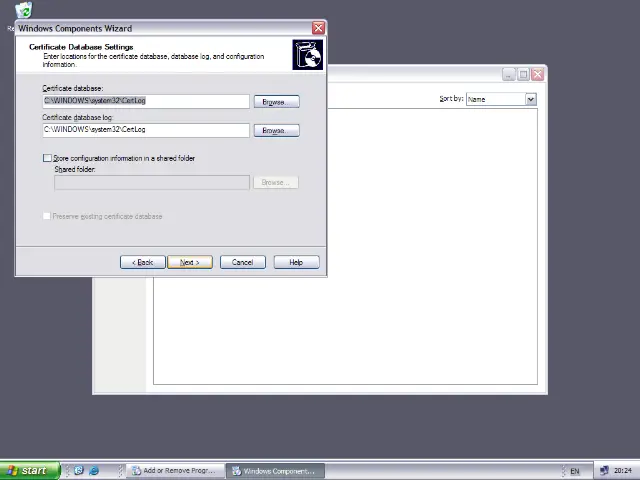Click the Certificate database log path field
640x480 pixels.
(x=146, y=130)
